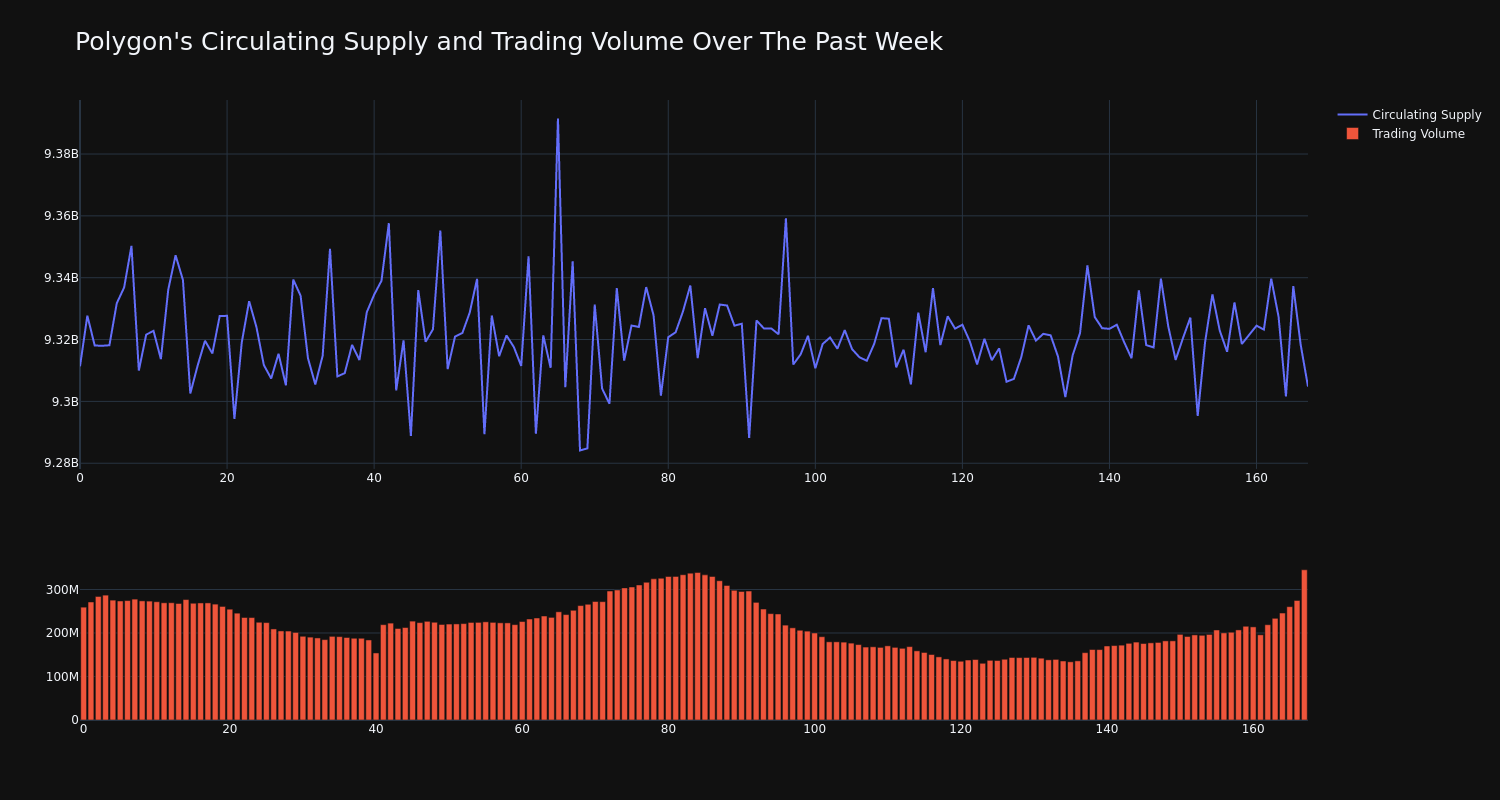Click the 200M volume axis label
This screenshot has width=1500, height=800.
click(61, 633)
